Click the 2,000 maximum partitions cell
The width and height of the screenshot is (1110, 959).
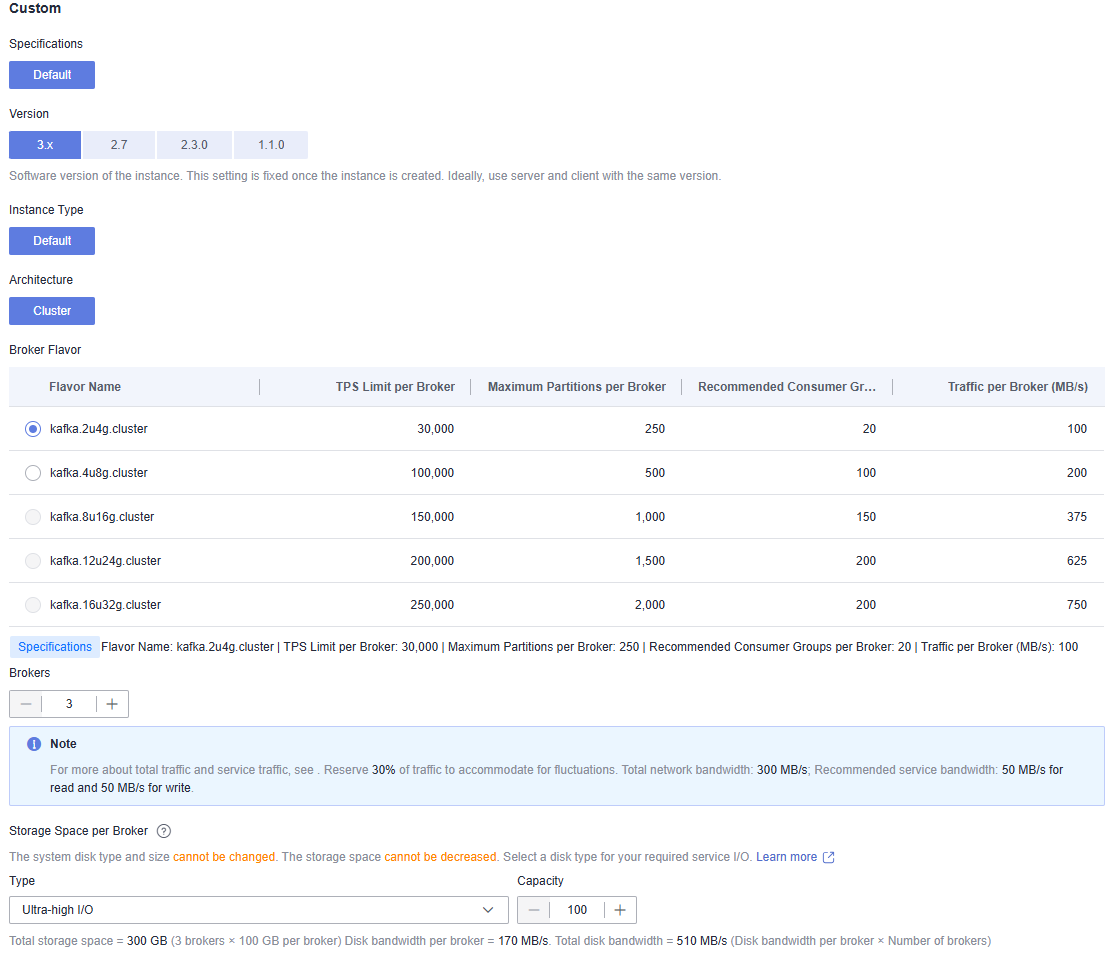coord(650,605)
